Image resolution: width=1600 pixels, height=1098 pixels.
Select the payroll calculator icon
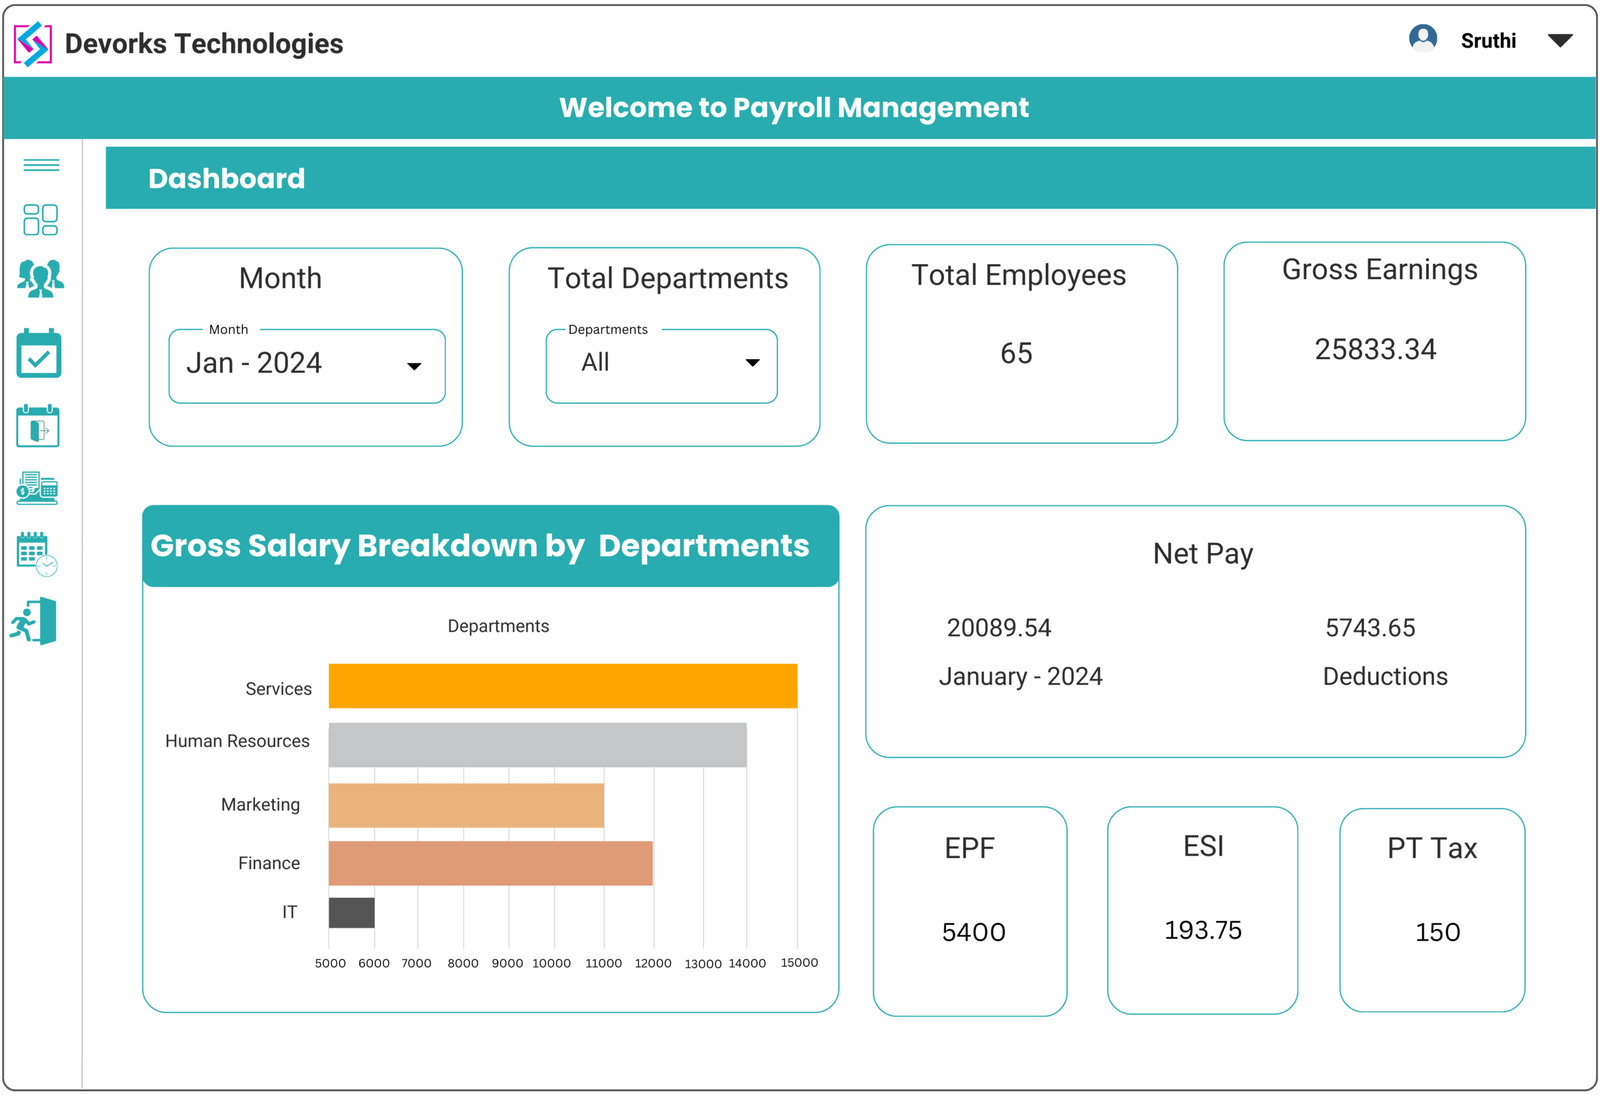coord(40,490)
